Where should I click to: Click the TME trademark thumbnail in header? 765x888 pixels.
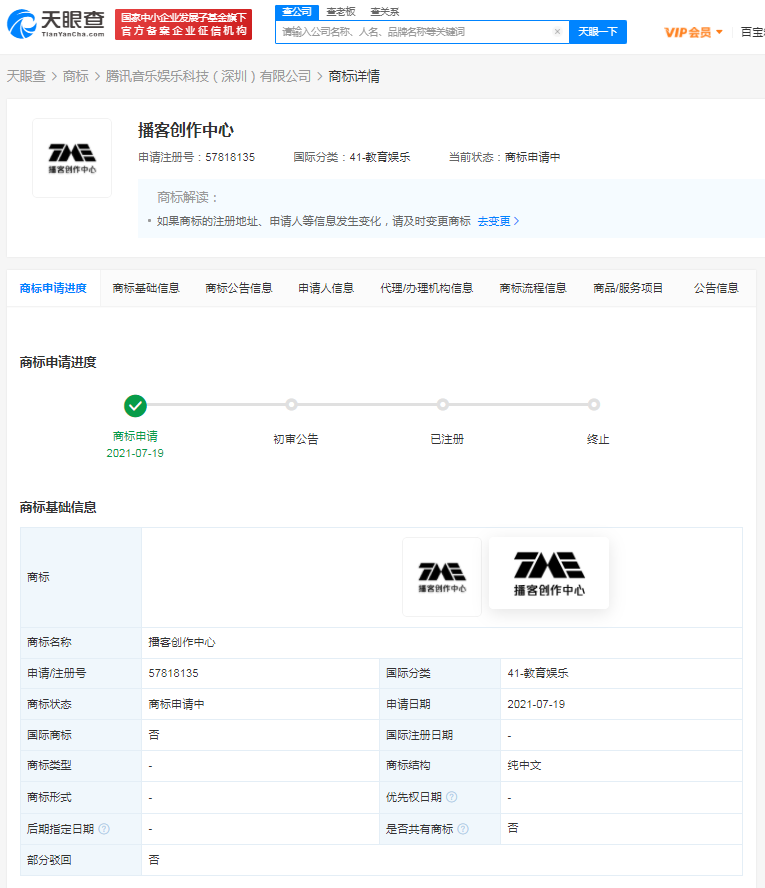tap(72, 158)
